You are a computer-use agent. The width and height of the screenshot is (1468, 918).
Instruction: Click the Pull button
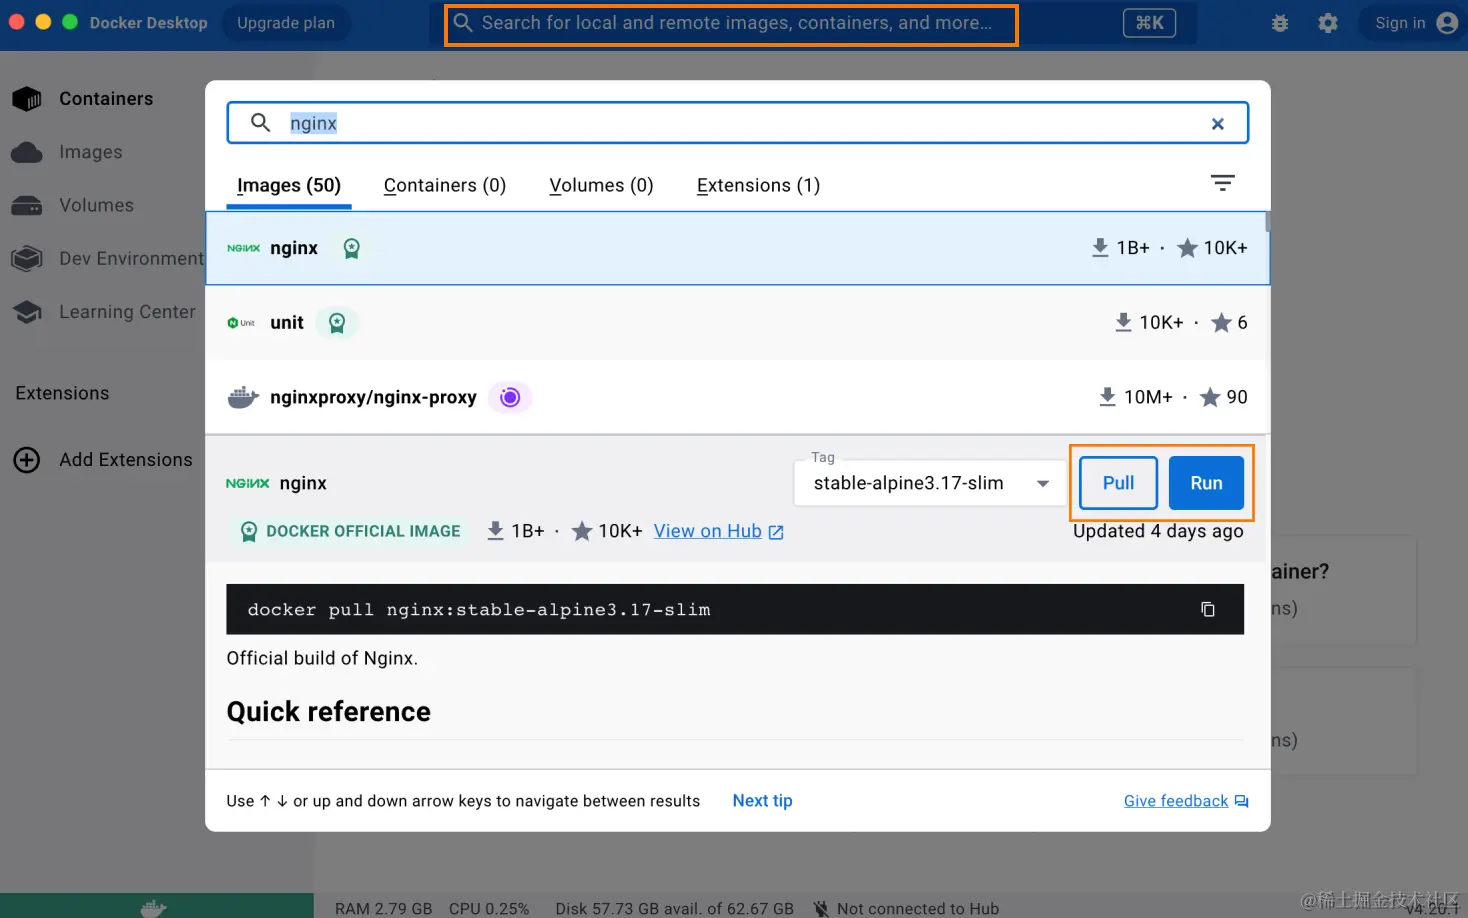coord(1118,483)
